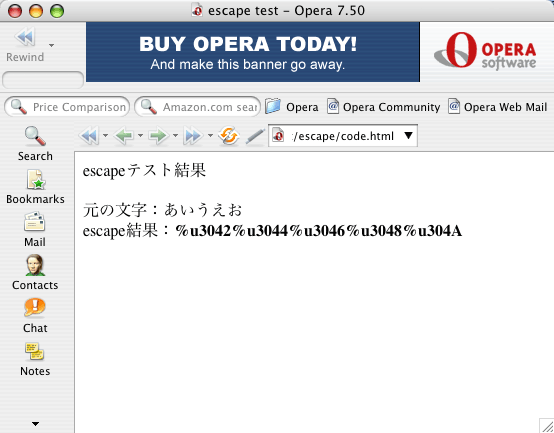Click the heading escapeテスト結果

[144, 171]
